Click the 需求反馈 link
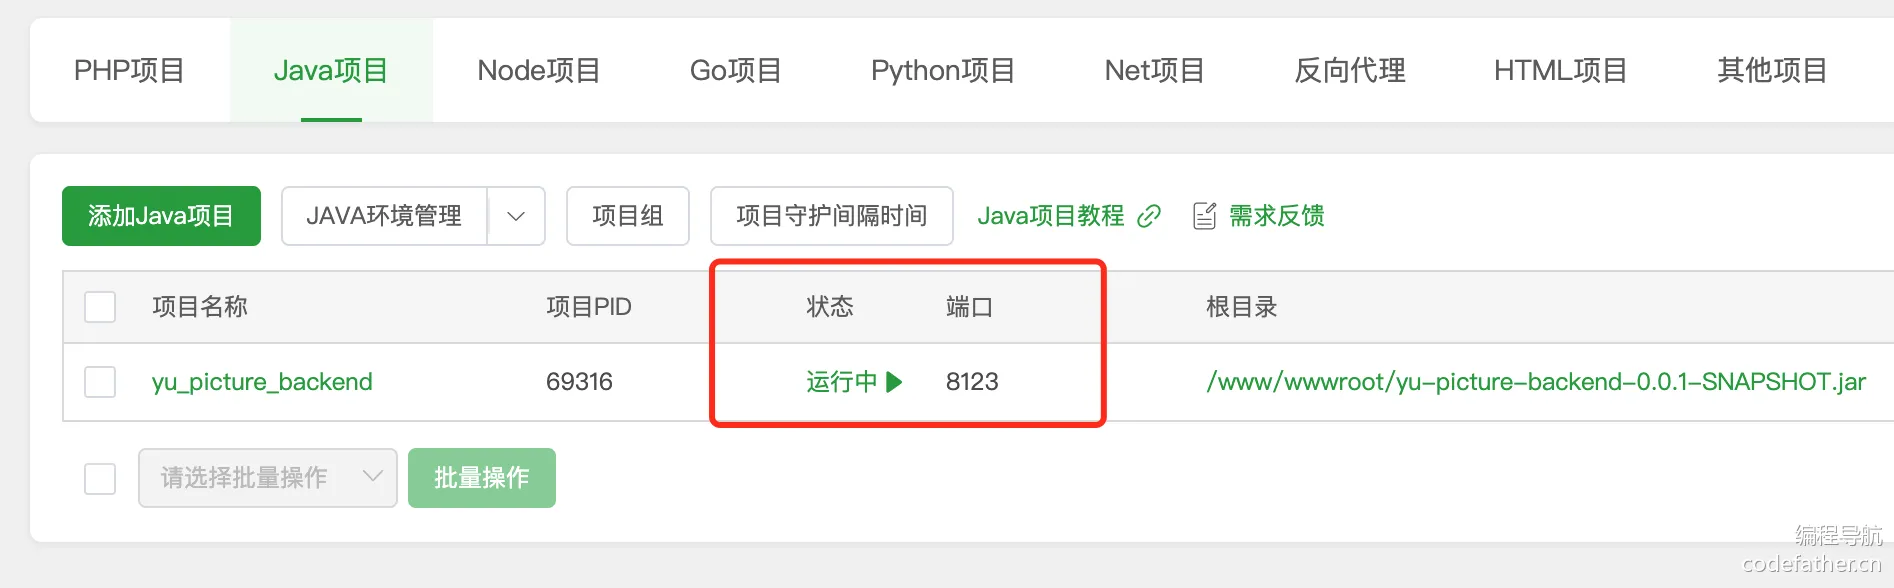This screenshot has width=1894, height=588. (x=1276, y=216)
